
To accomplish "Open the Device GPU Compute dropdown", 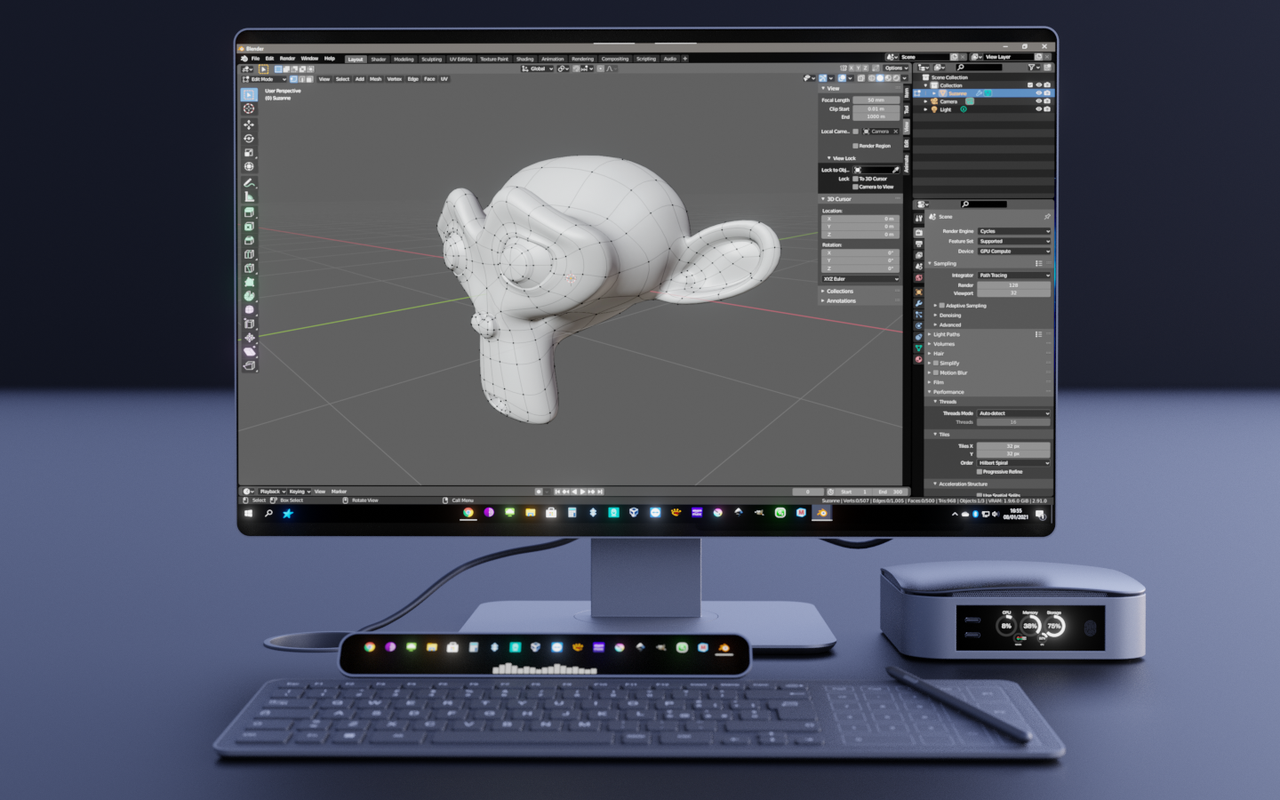I will [x=1014, y=251].
